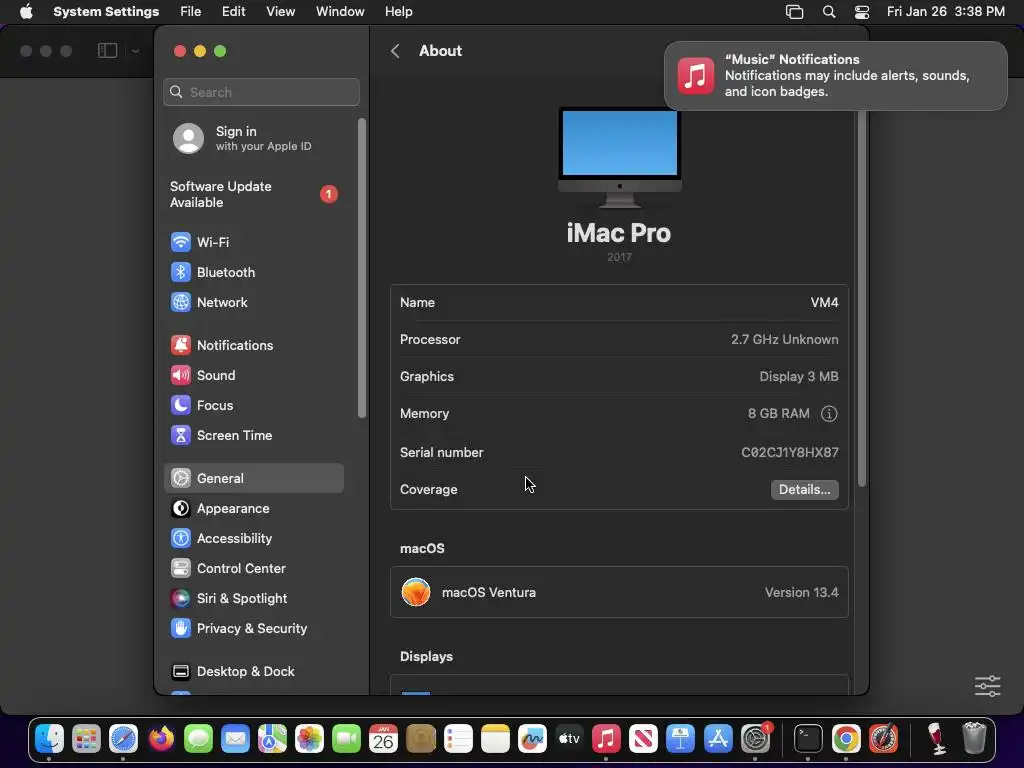The height and width of the screenshot is (768, 1024).
Task: Open Screen Time settings
Action: coord(253,436)
